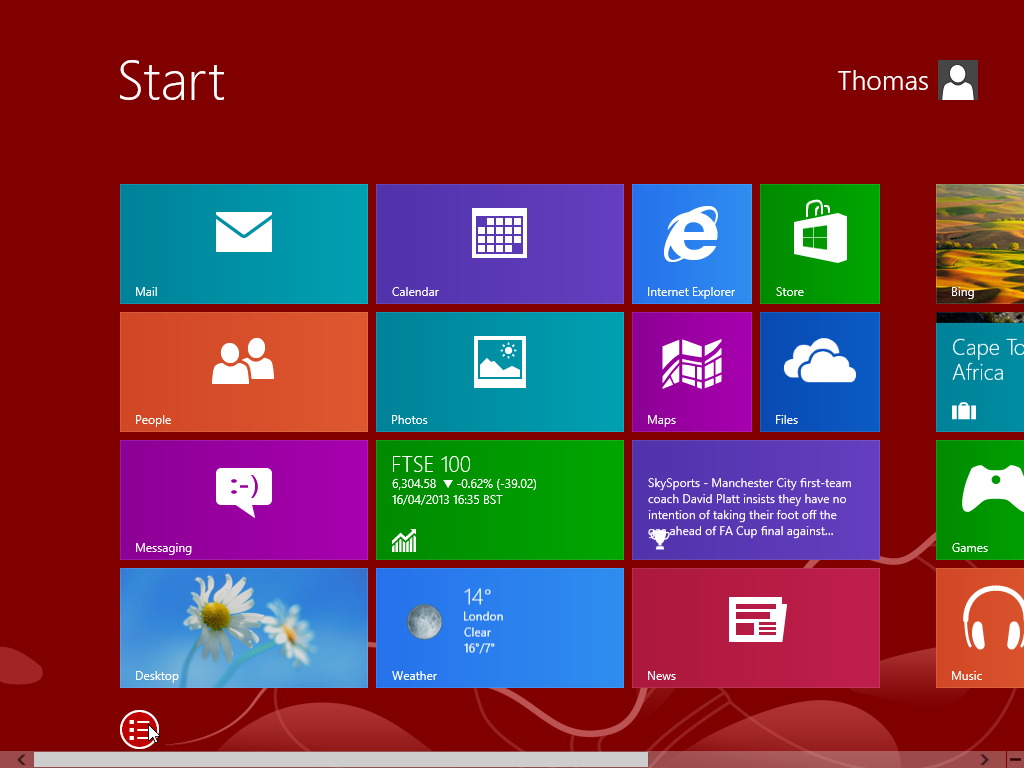Click the "Clear" condition in the Weather tile
The image size is (1024, 768).
pyautogui.click(x=477, y=632)
